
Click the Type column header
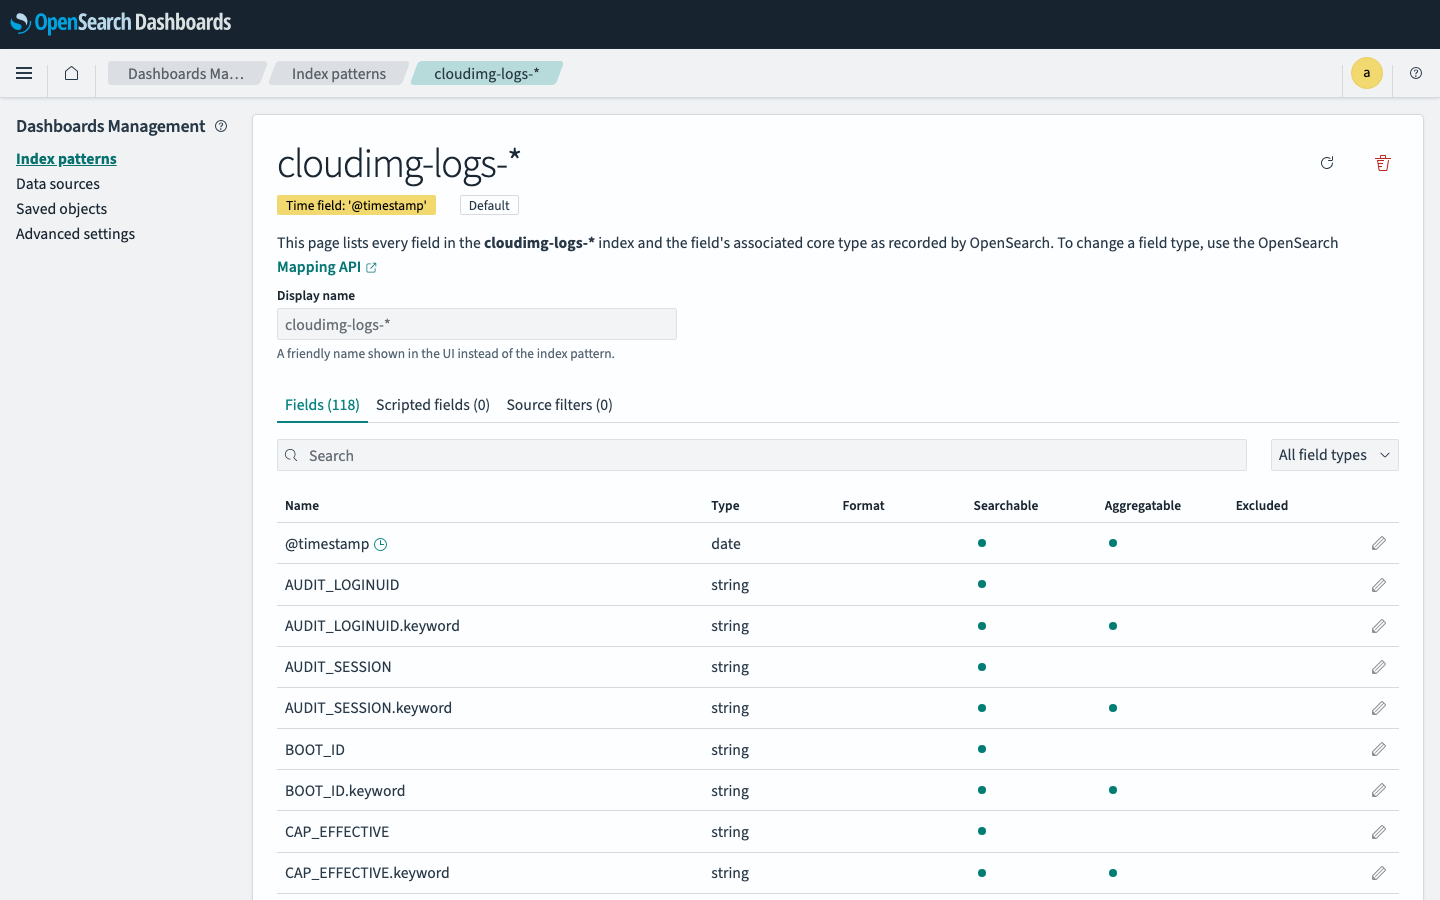[725, 506]
